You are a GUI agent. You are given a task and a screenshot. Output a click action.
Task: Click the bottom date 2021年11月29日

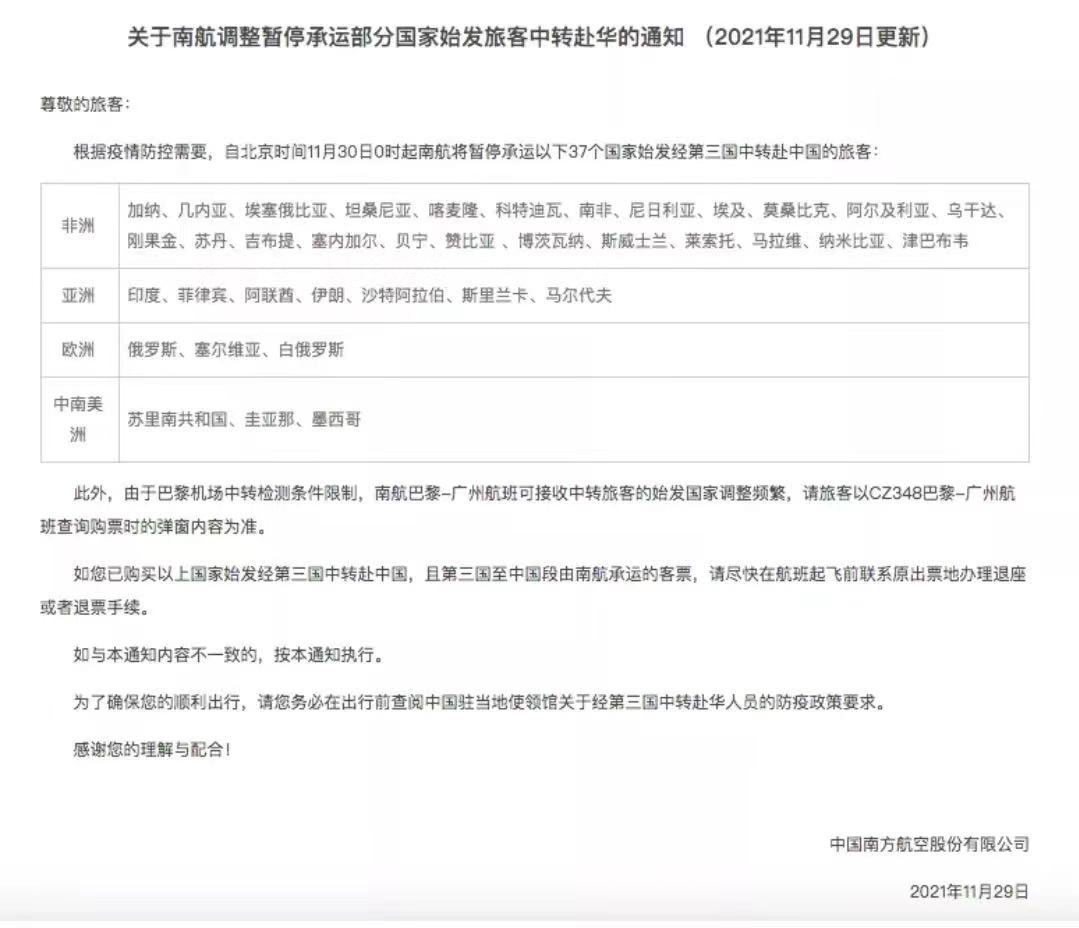(x=969, y=892)
